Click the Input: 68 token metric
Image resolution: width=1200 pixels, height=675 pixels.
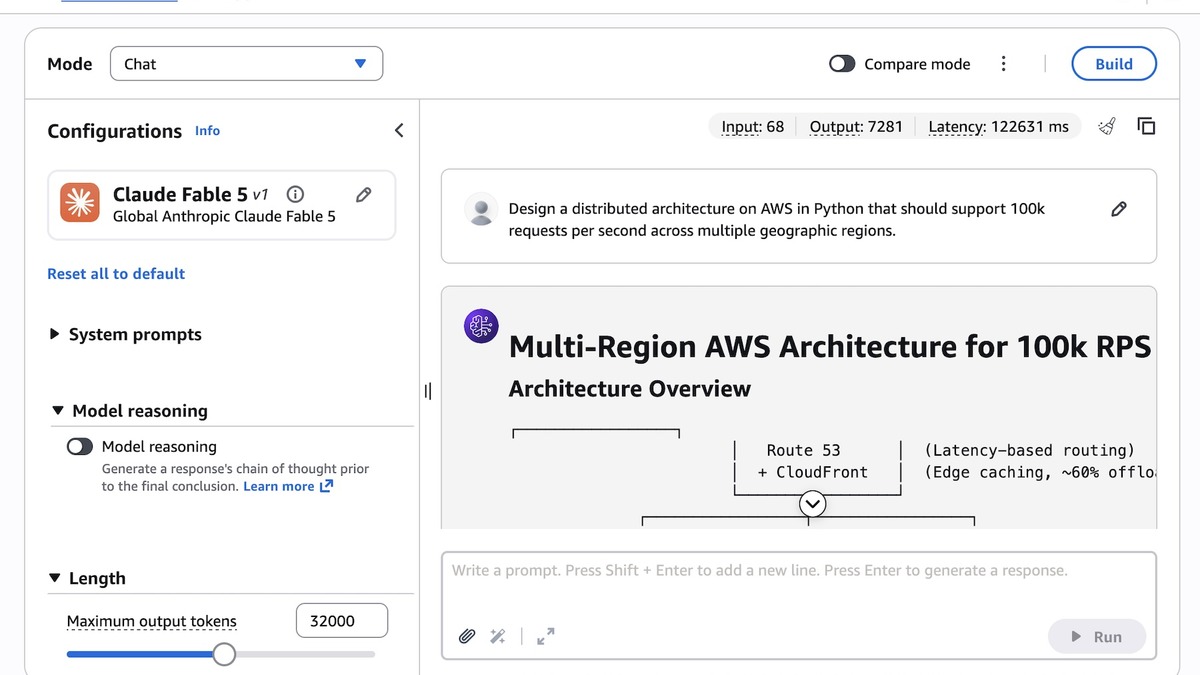click(753, 127)
